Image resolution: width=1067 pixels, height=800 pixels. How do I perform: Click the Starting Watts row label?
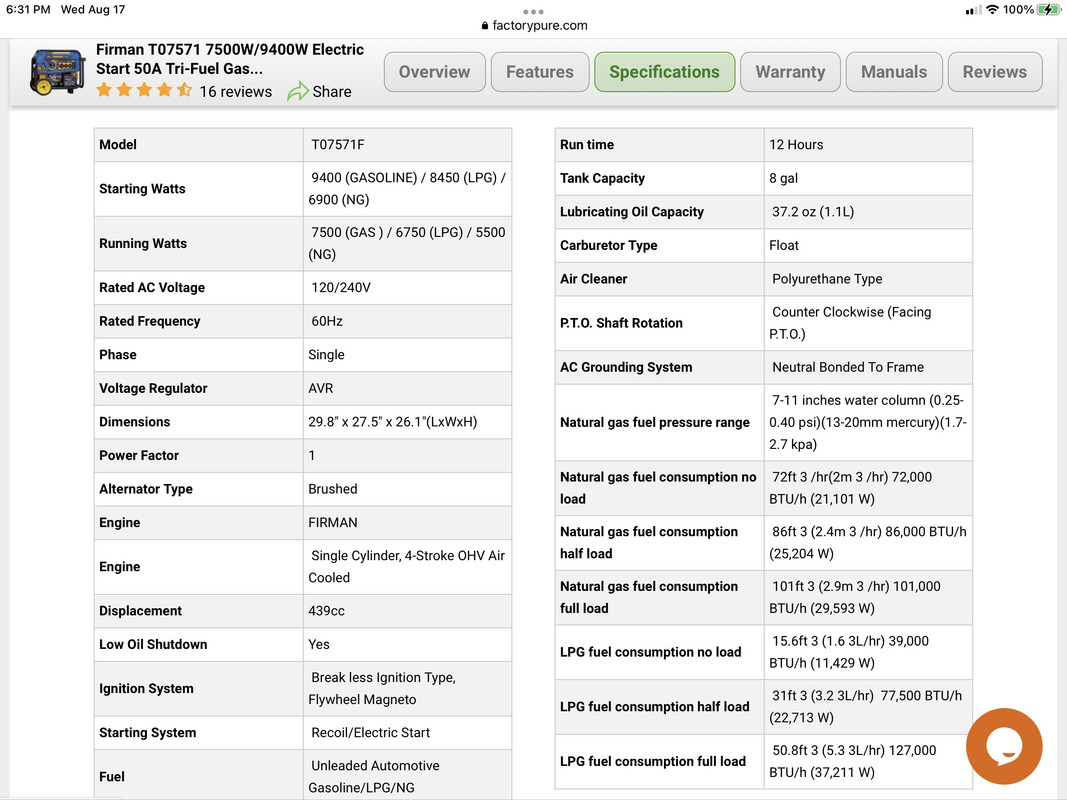pyautogui.click(x=142, y=188)
